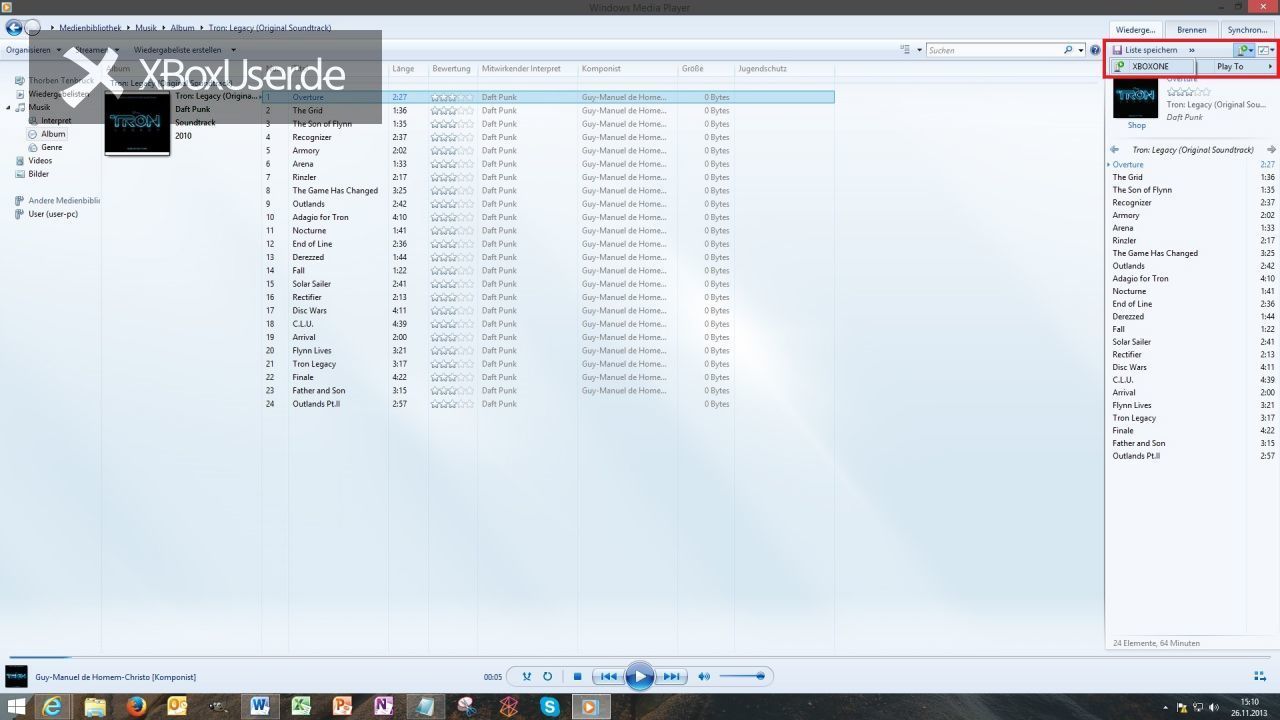
Task: Expand the Play To submenu arrow
Action: (x=1270, y=67)
